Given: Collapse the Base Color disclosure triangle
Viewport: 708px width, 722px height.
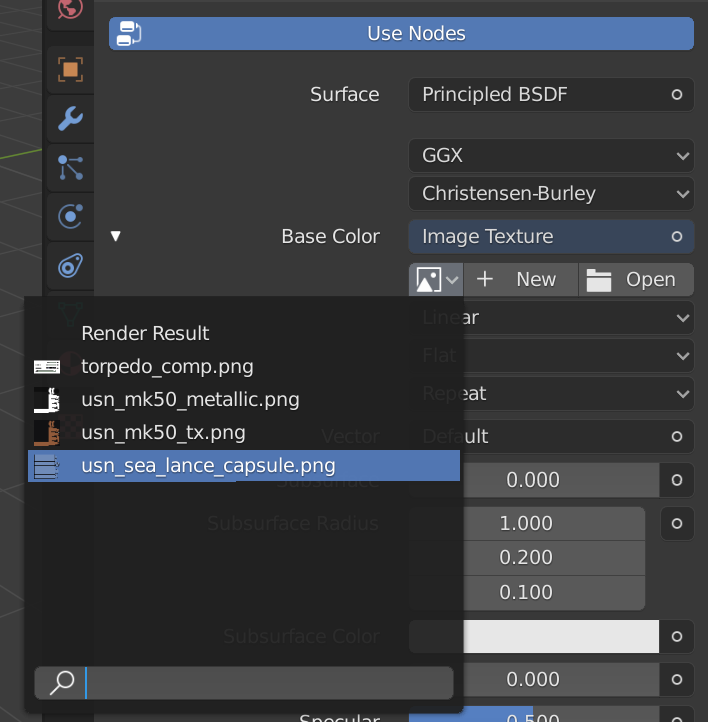Looking at the screenshot, I should (x=116, y=236).
